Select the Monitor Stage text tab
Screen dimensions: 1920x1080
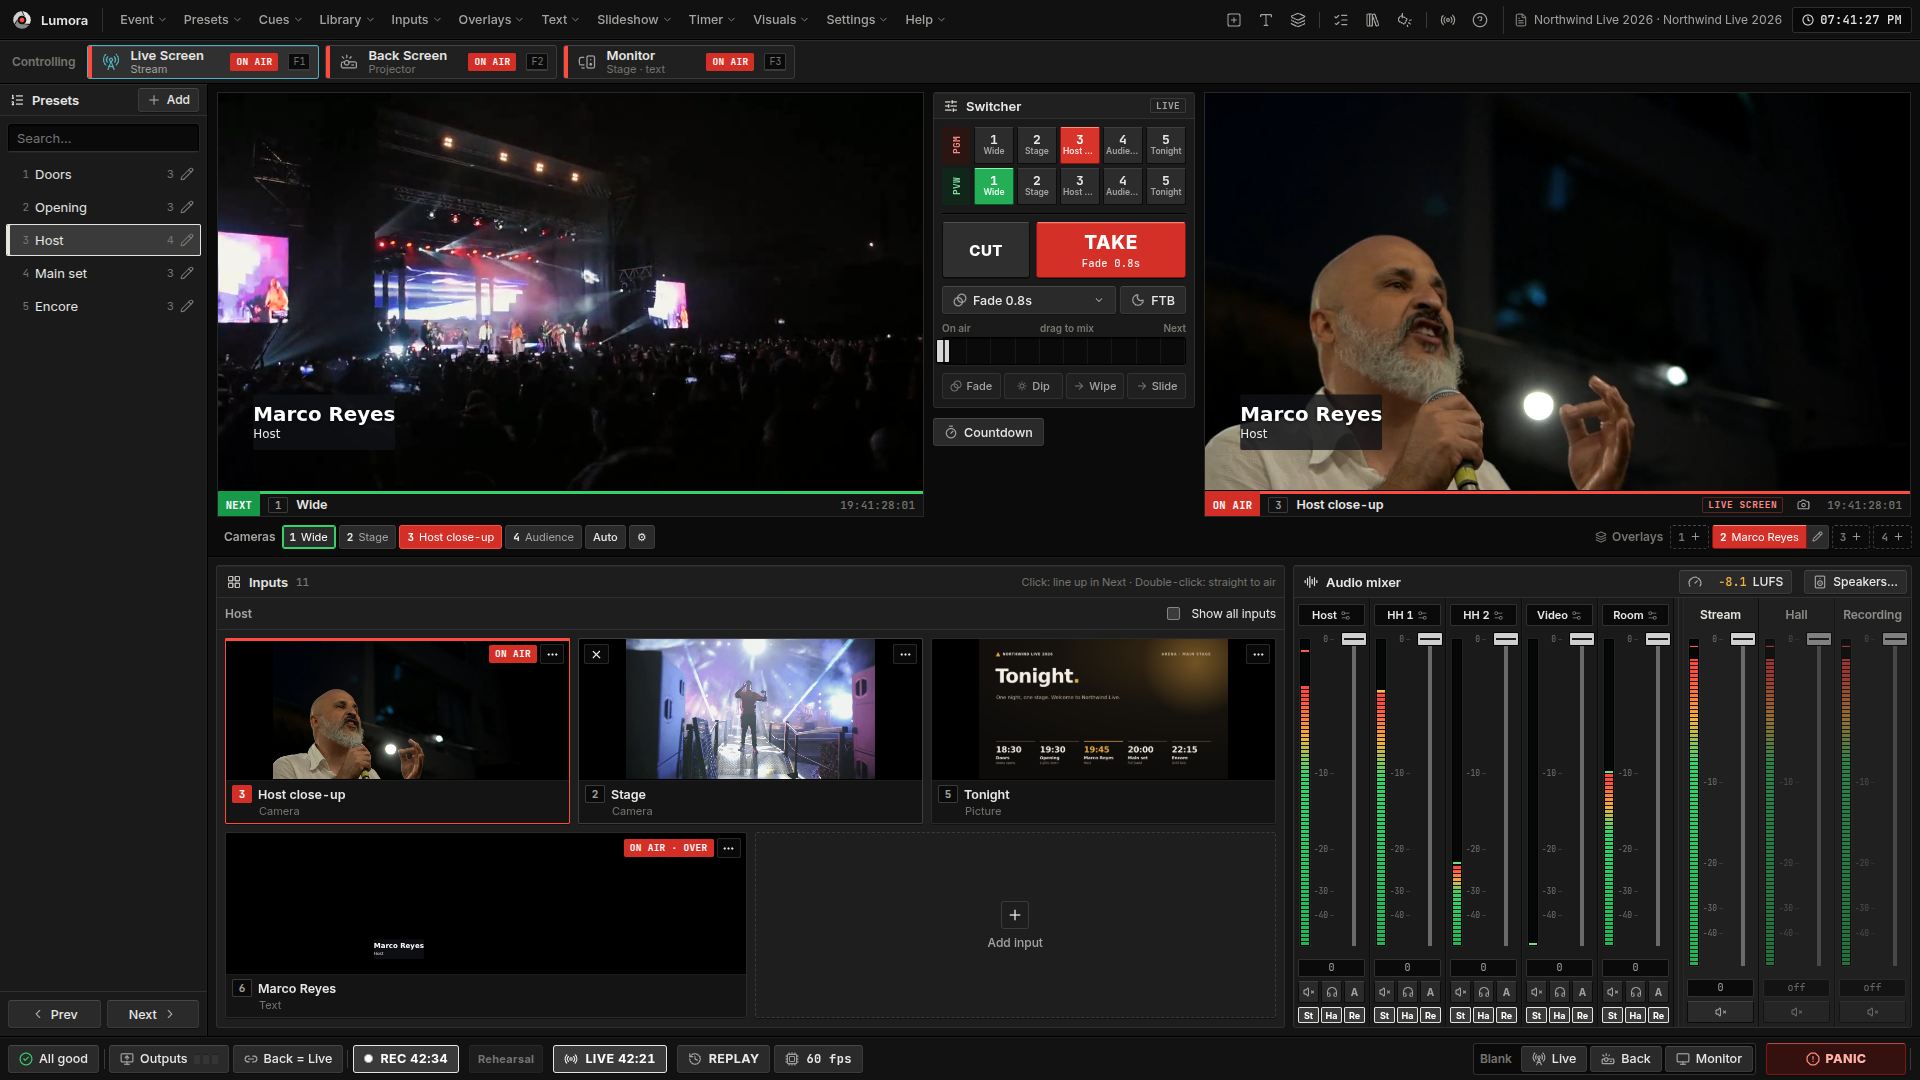[680, 62]
